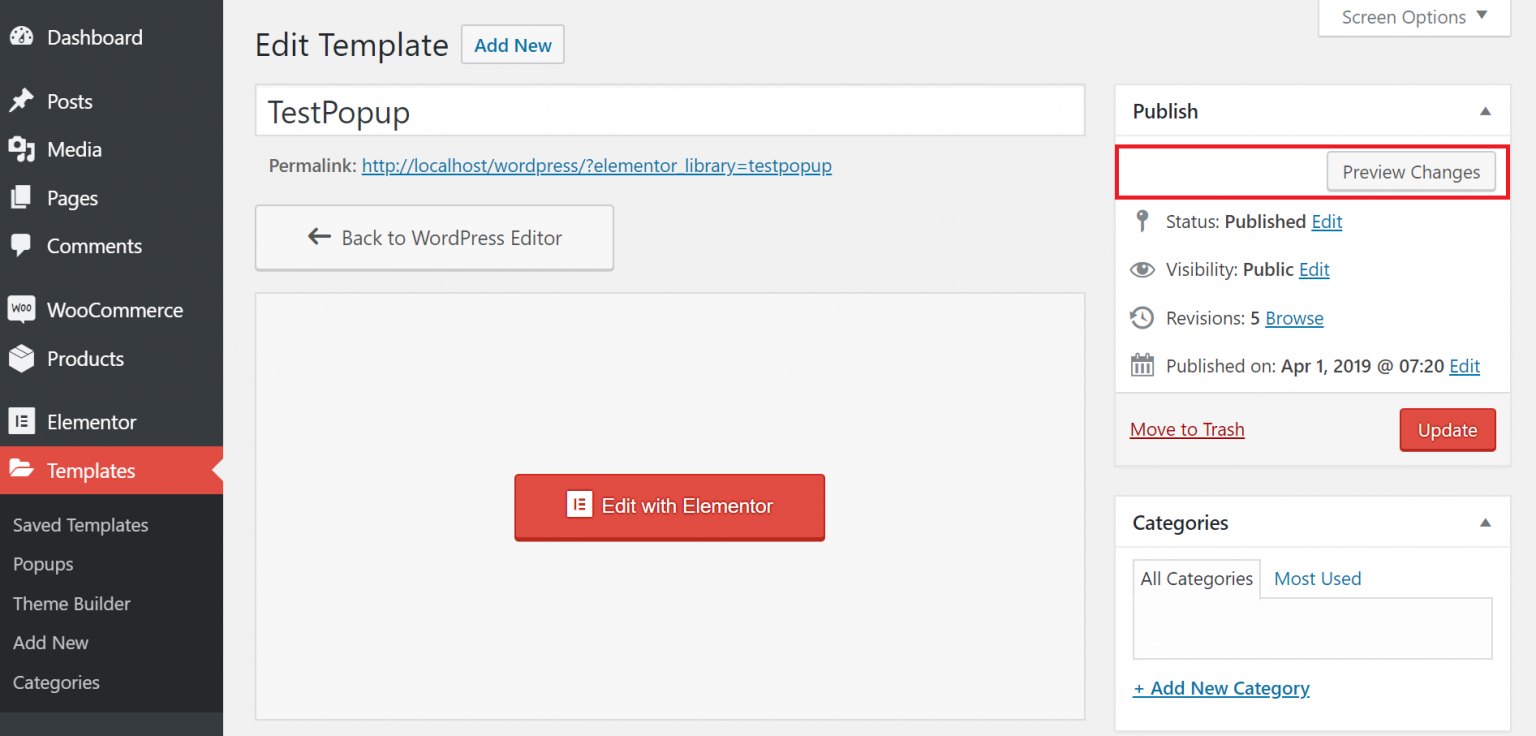Open Comments using its speech bubble icon
The height and width of the screenshot is (736, 1536).
[x=22, y=246]
